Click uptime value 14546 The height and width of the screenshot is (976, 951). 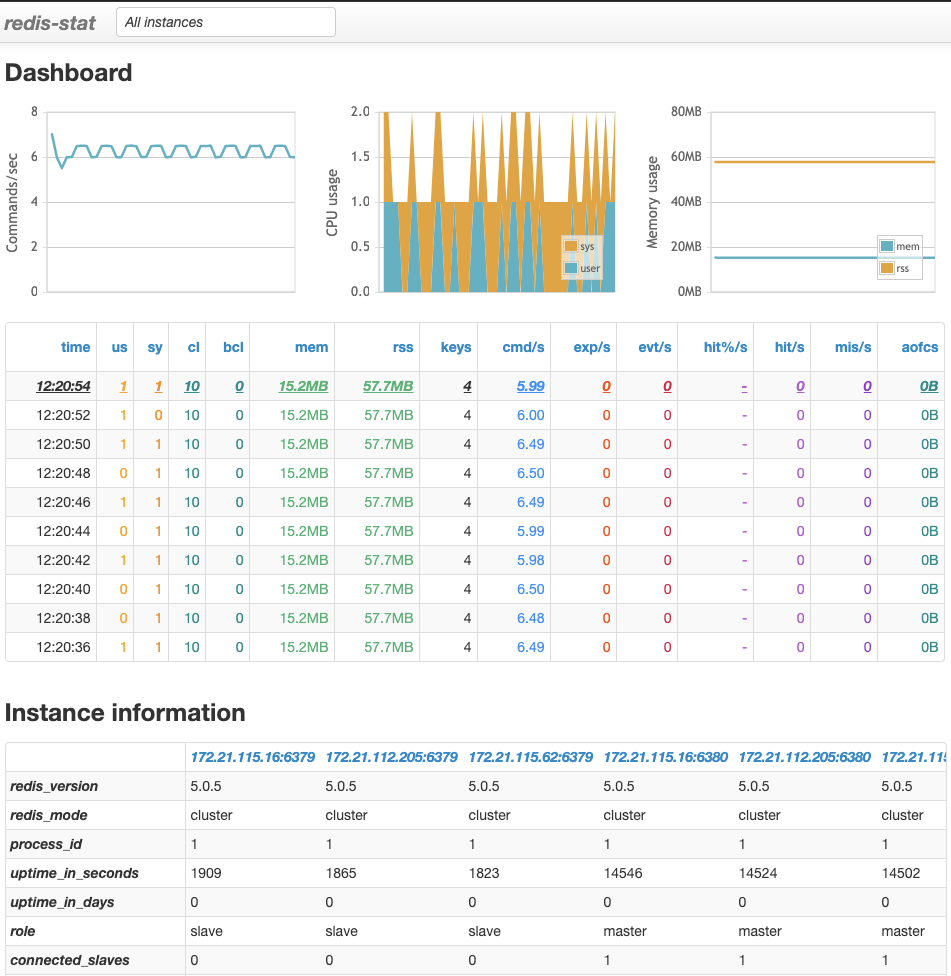tap(623, 873)
